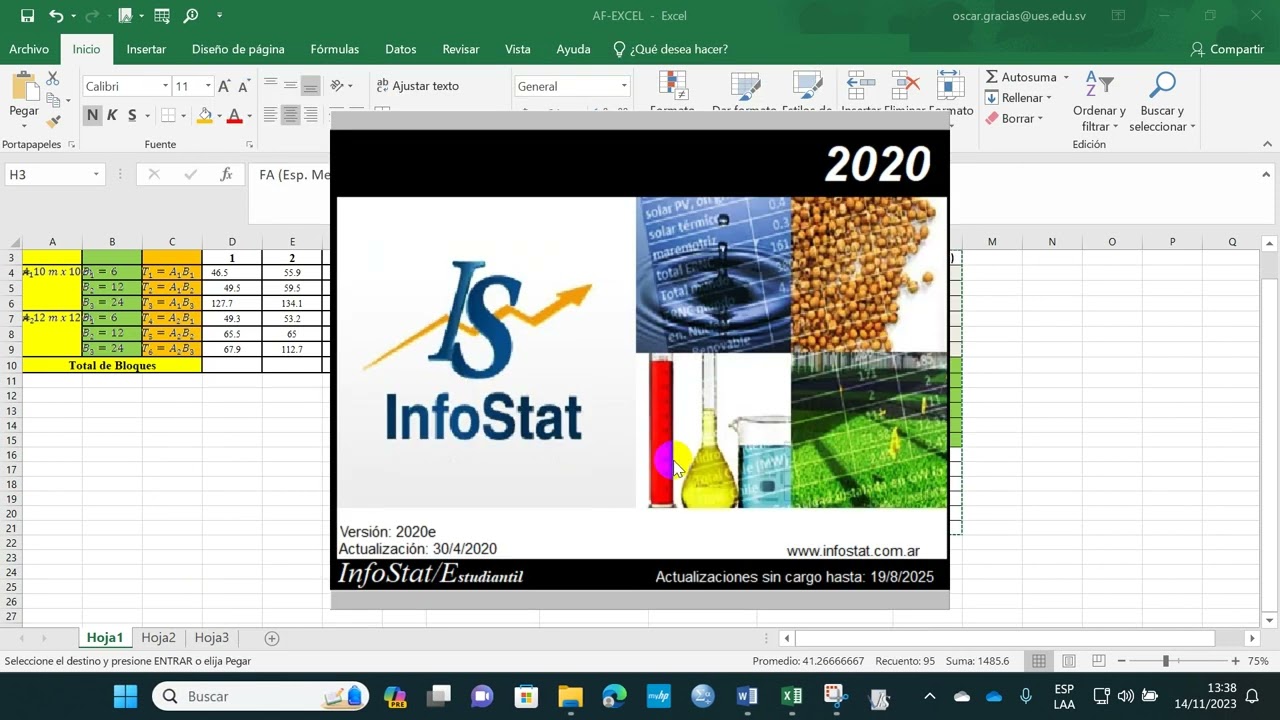Open the Archivo menu
The image size is (1280, 720).
29,49
